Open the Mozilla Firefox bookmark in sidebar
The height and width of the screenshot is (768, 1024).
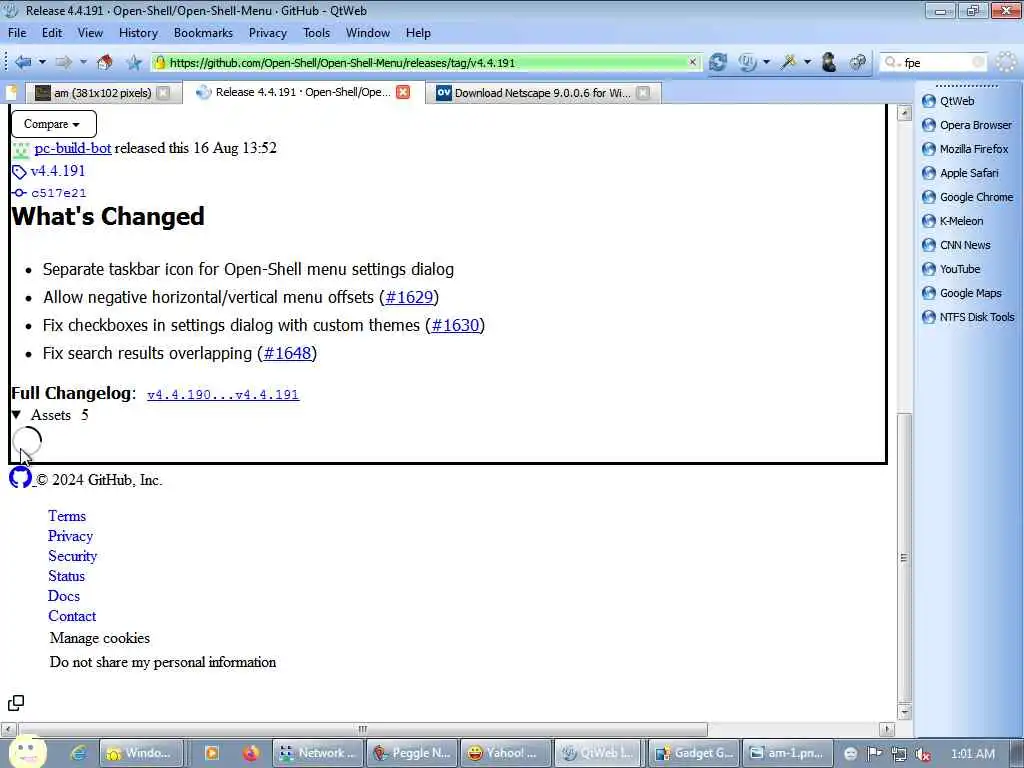(965, 149)
